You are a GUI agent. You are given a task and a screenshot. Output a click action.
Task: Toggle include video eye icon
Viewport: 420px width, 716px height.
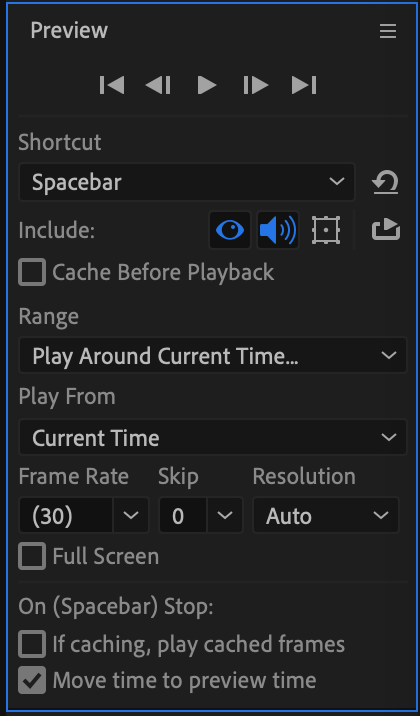pos(230,230)
